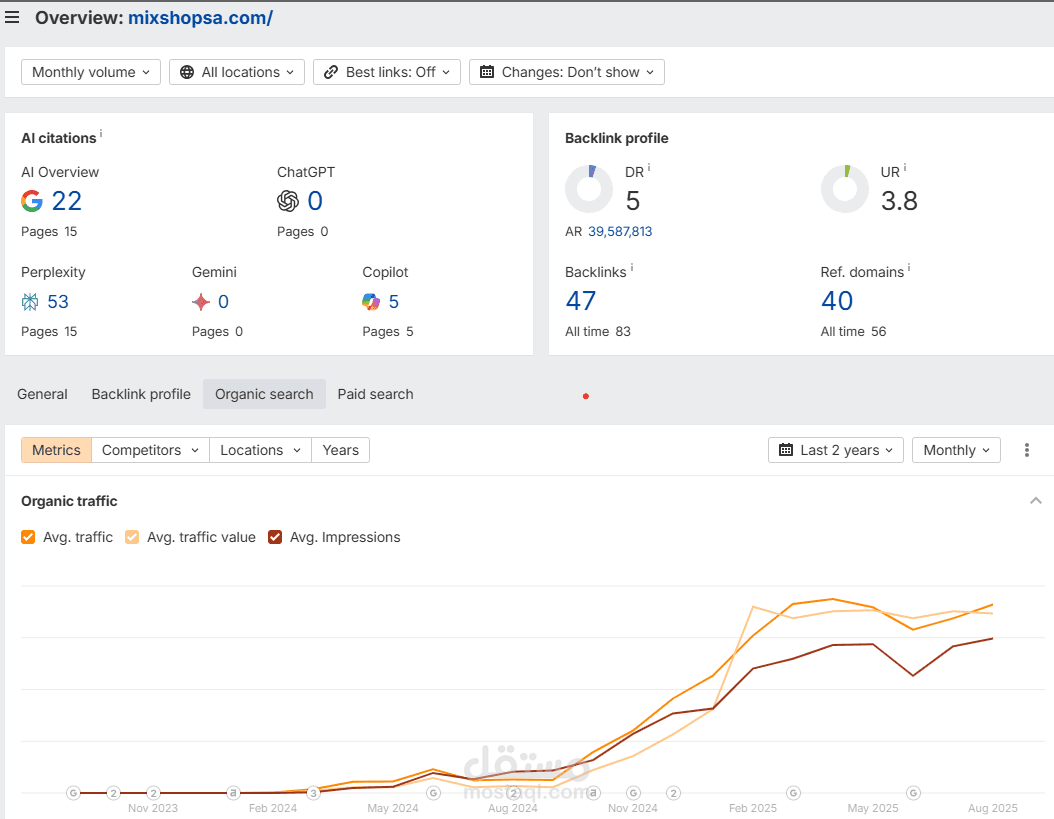The image size is (1054, 819).
Task: Open Ref. domains count 40
Action: pyautogui.click(x=837, y=301)
